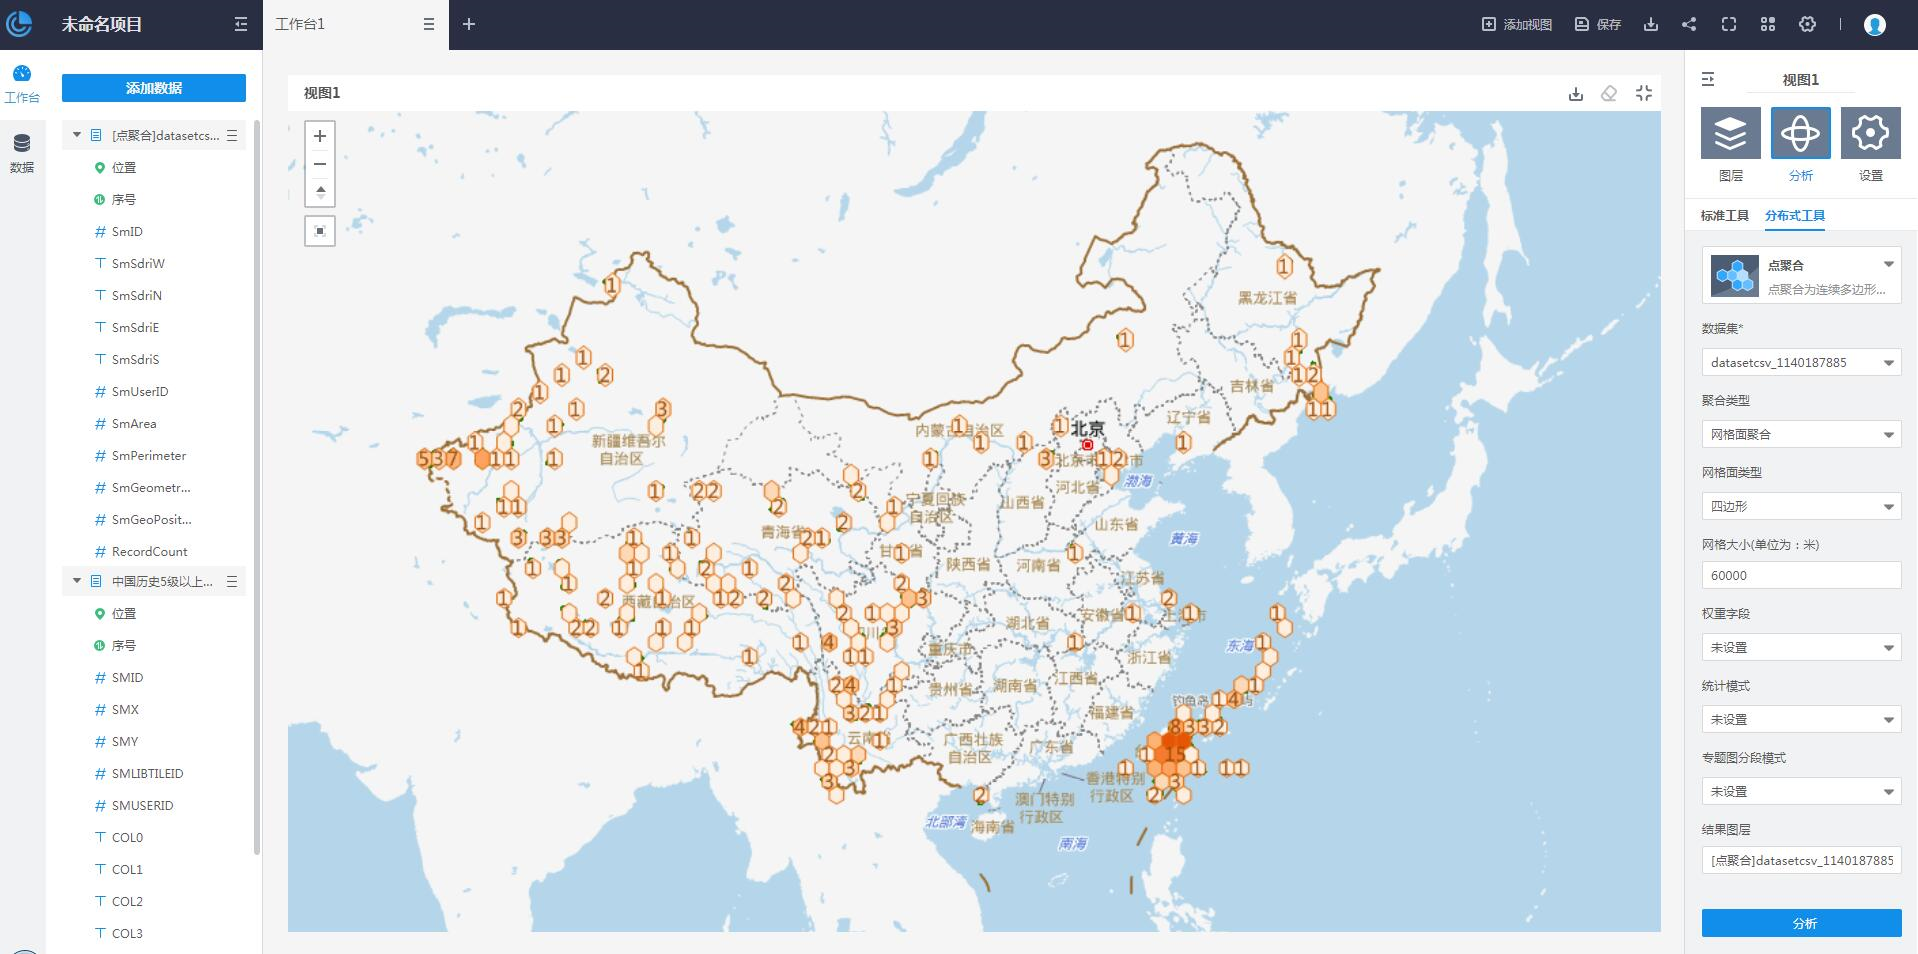
Task: Collapse the 点聚合 dataset tree node
Action: coord(77,135)
